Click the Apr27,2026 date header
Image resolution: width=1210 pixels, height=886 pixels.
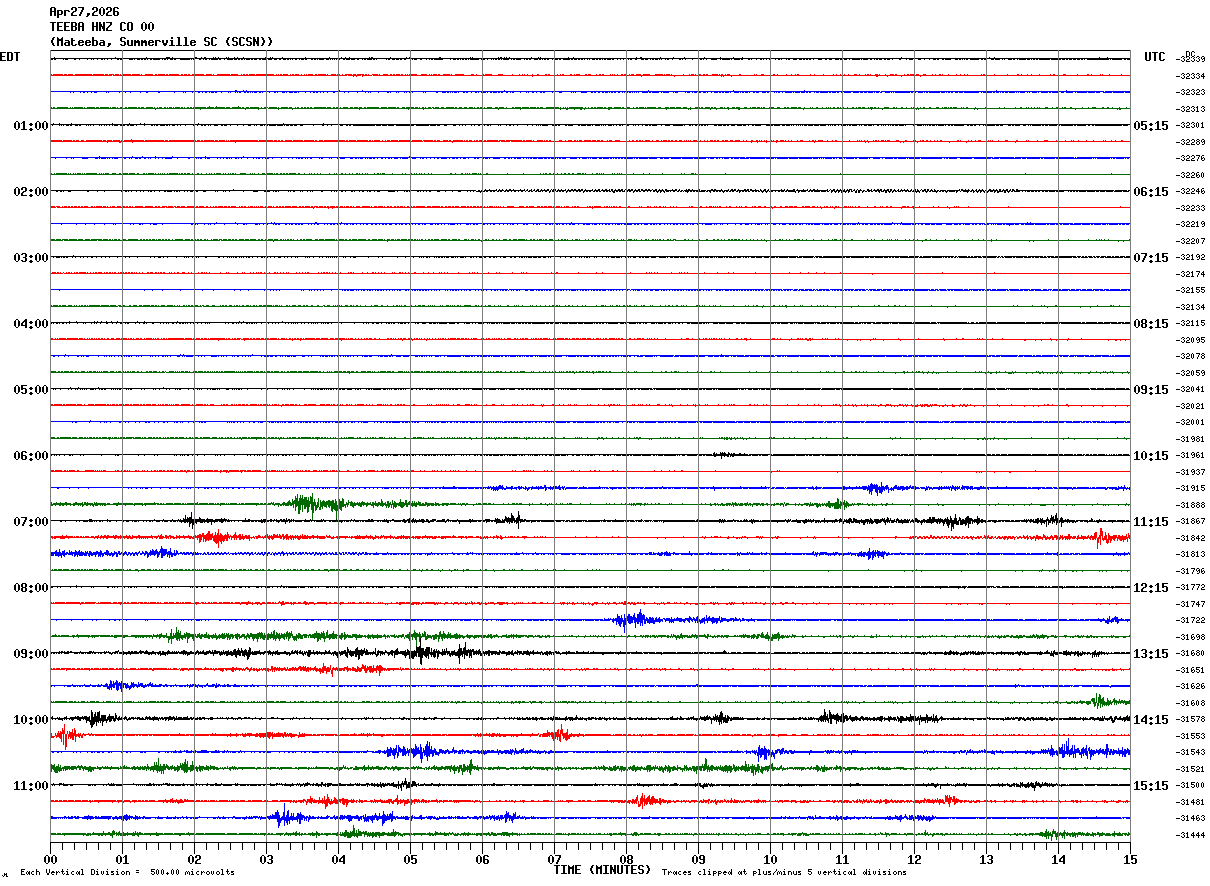[84, 12]
